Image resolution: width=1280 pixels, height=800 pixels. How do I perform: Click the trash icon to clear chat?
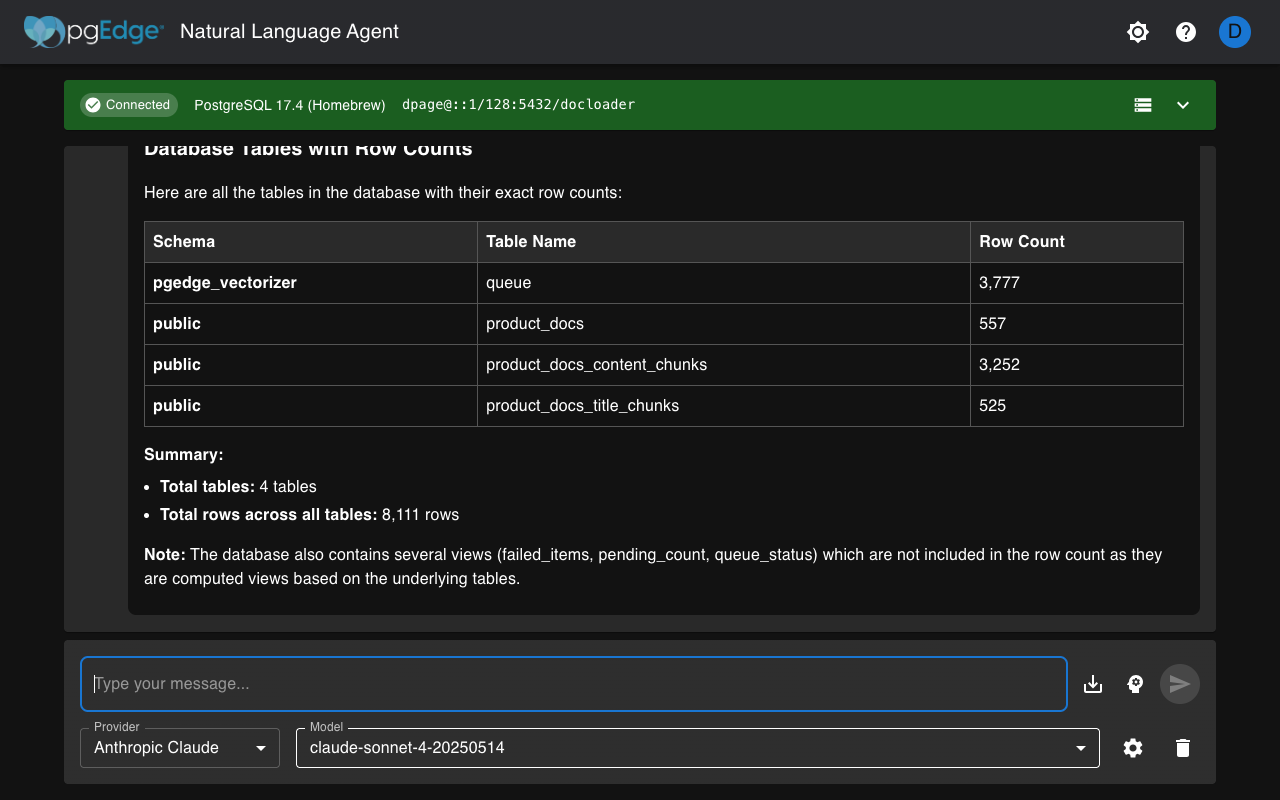(x=1183, y=748)
